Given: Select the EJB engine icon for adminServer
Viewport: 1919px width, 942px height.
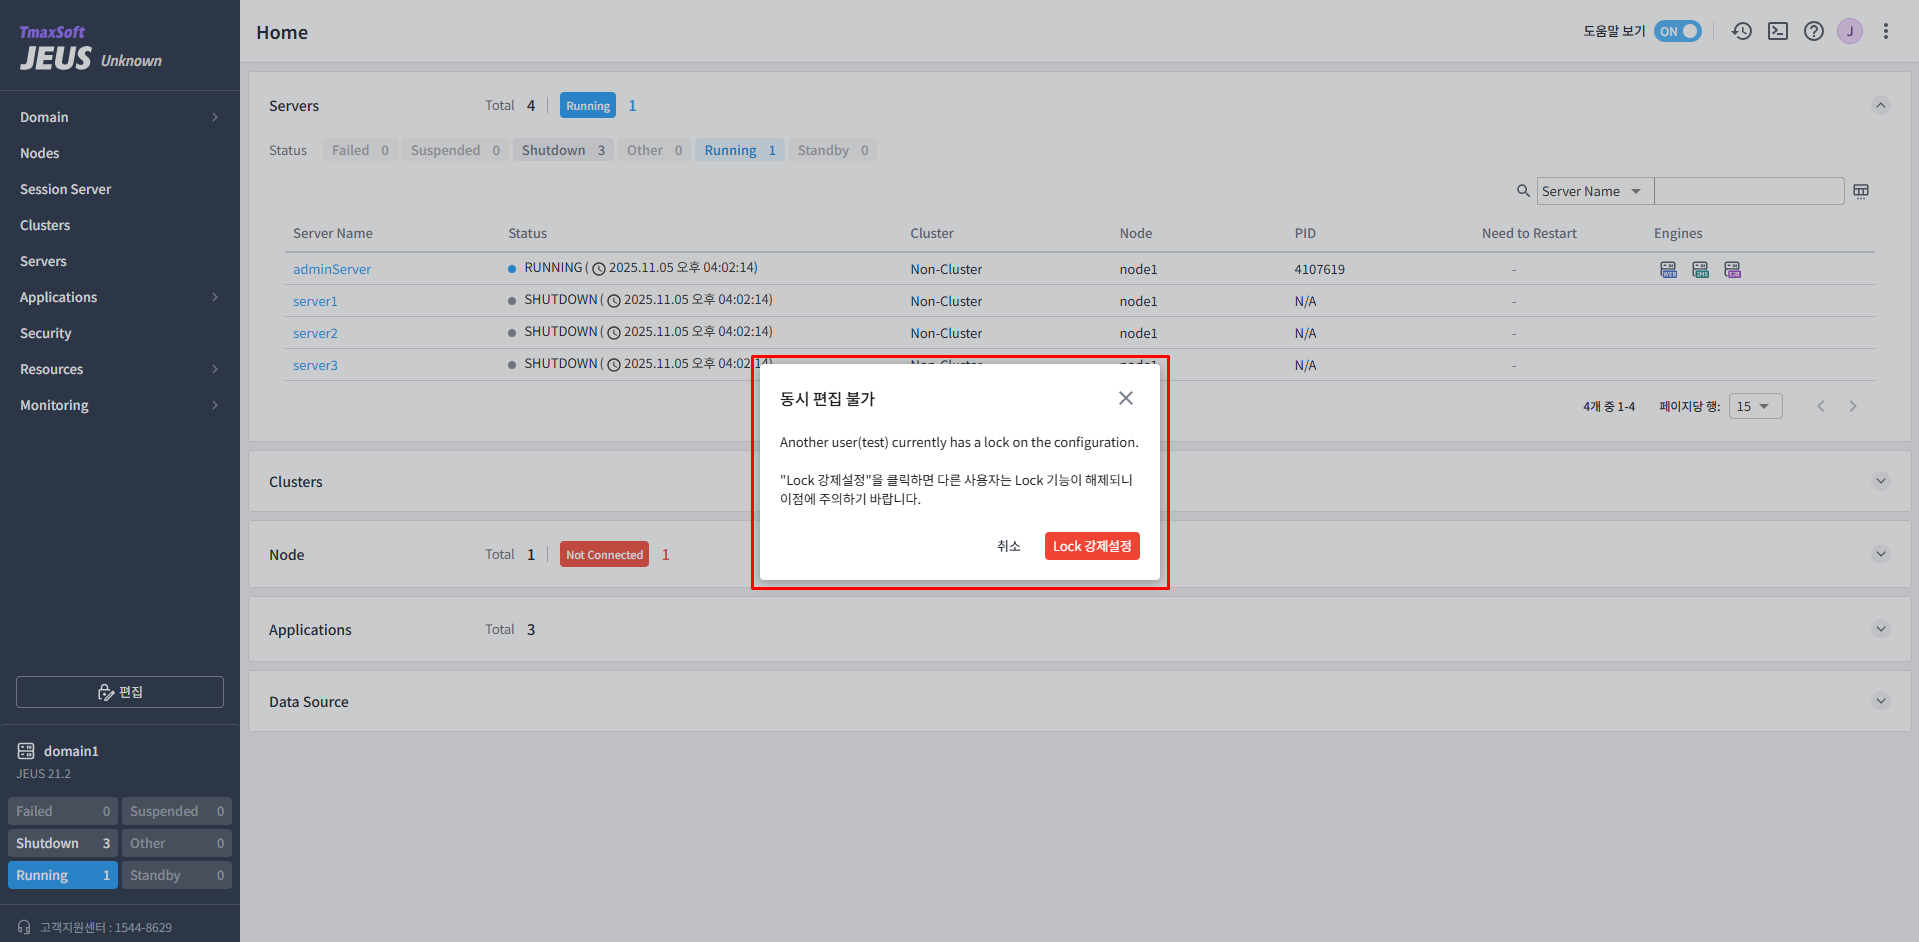Looking at the screenshot, I should point(1733,269).
